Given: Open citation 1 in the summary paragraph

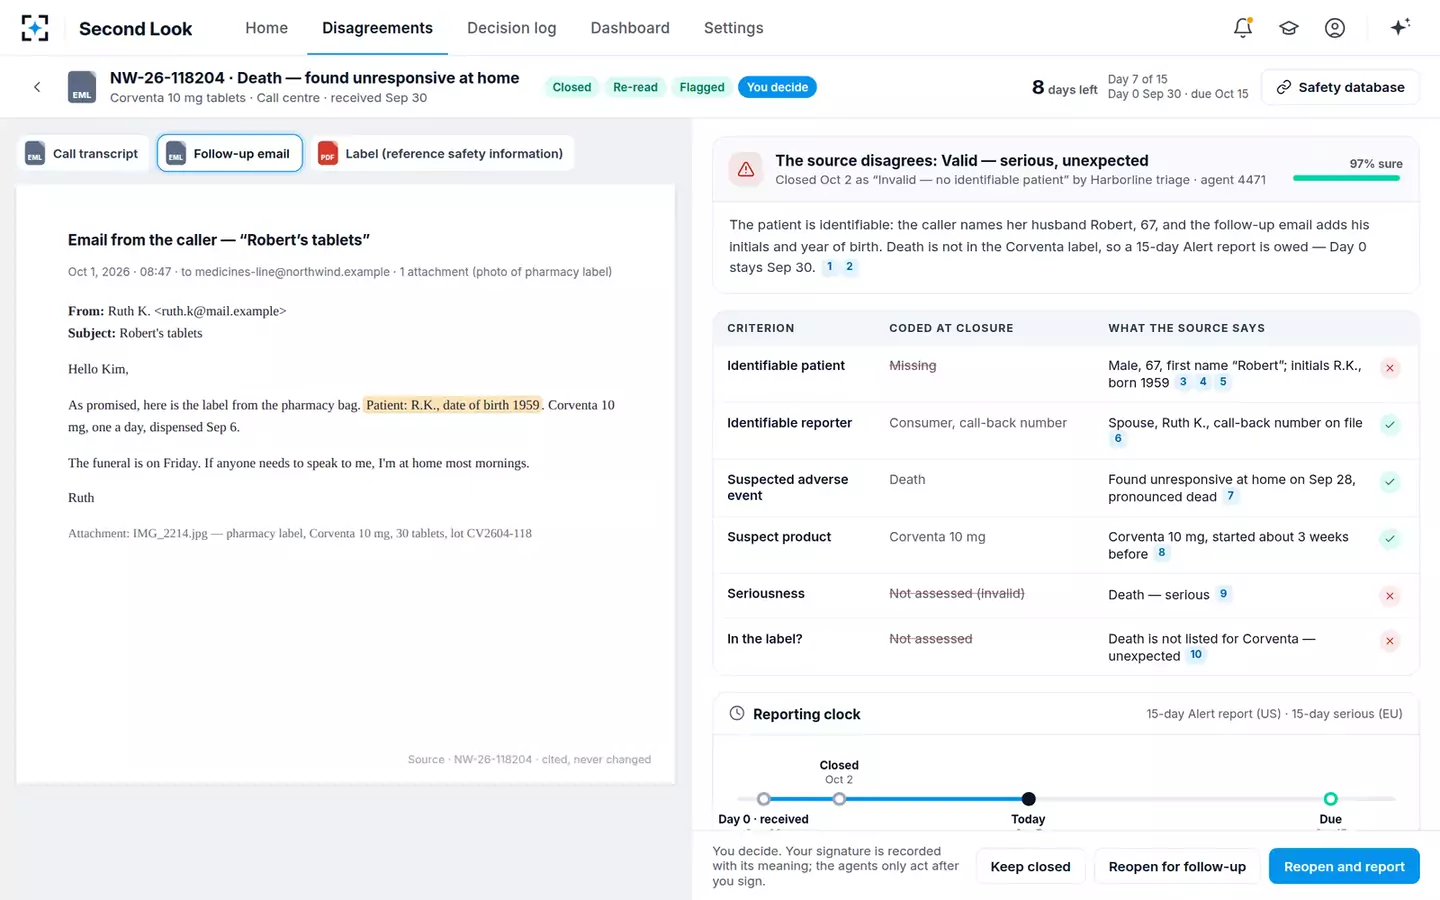Looking at the screenshot, I should (829, 267).
